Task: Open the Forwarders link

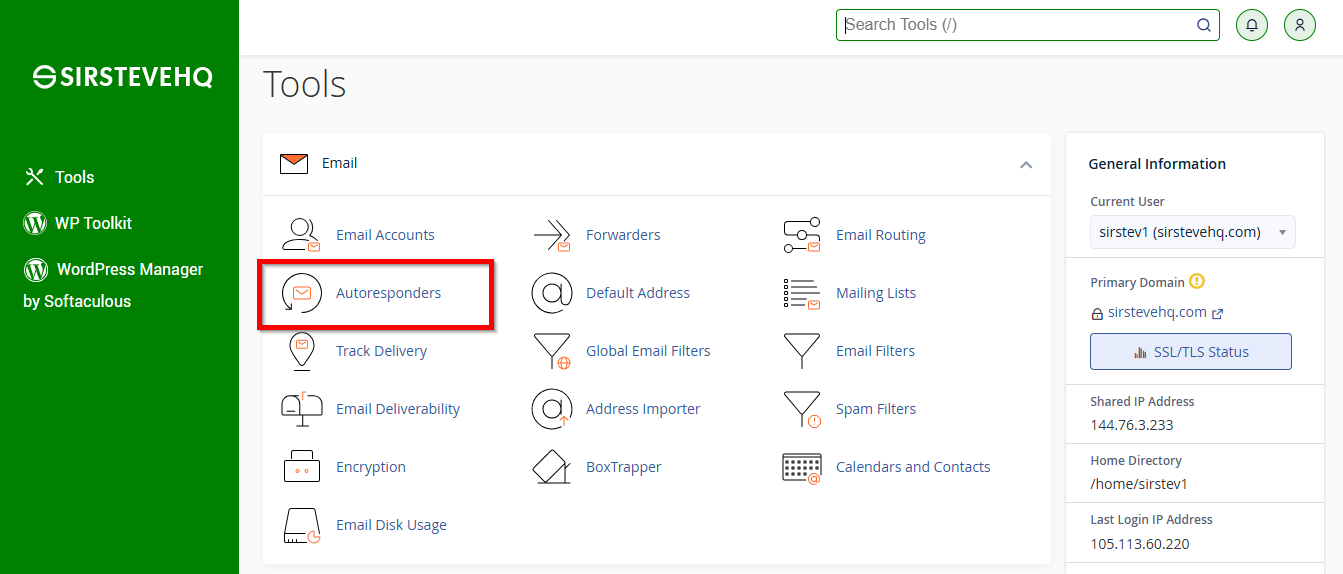Action: click(623, 235)
